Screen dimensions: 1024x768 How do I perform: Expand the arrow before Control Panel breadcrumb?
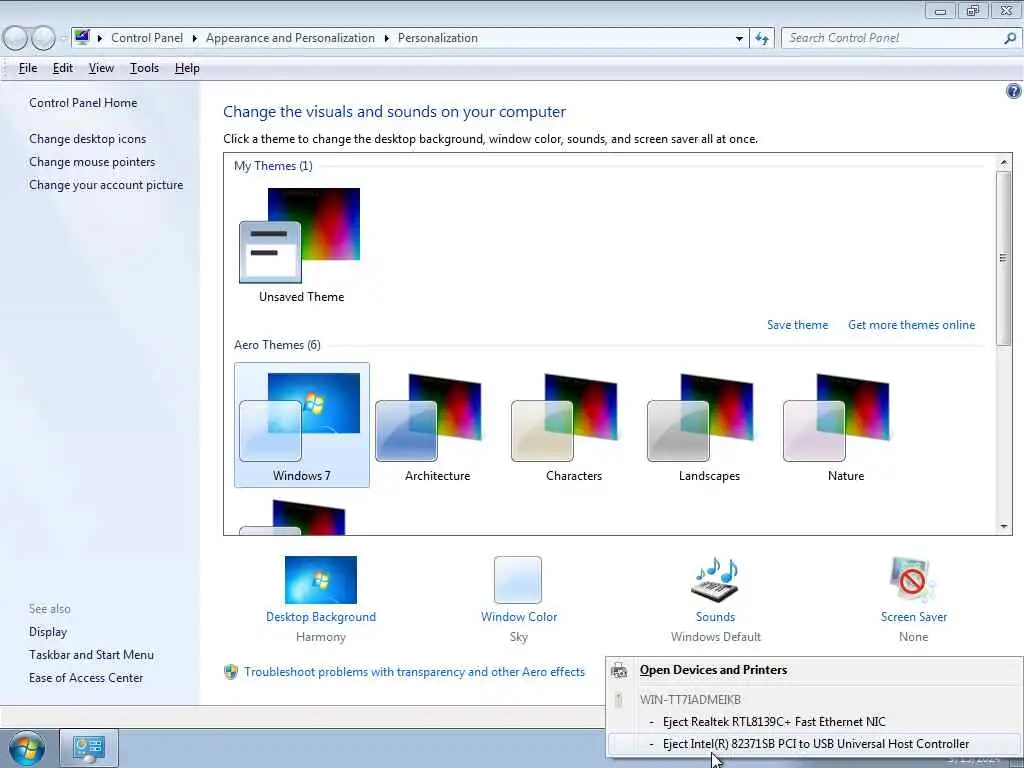(x=100, y=39)
